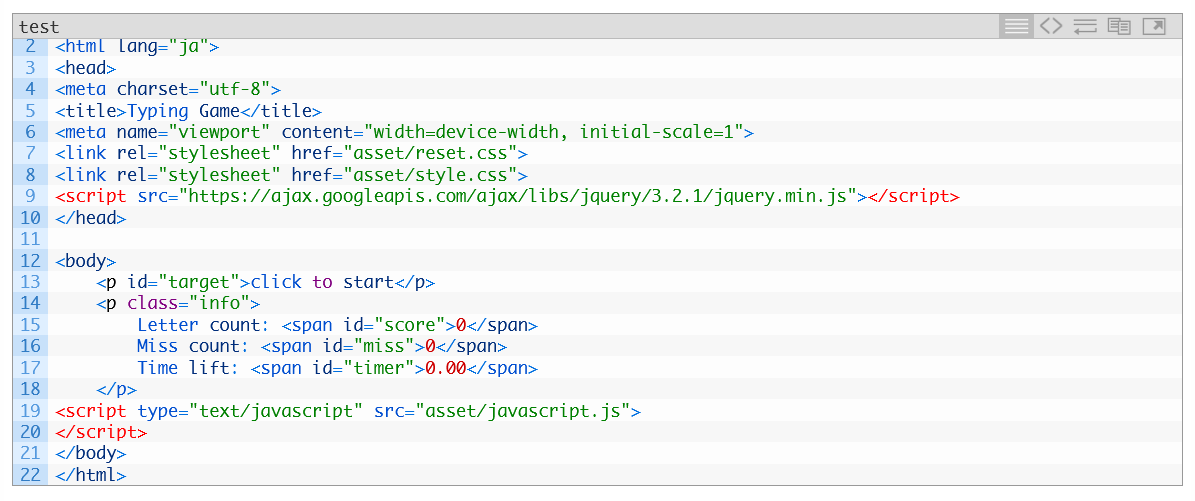Select line number 9 in the gutter

(x=30, y=196)
